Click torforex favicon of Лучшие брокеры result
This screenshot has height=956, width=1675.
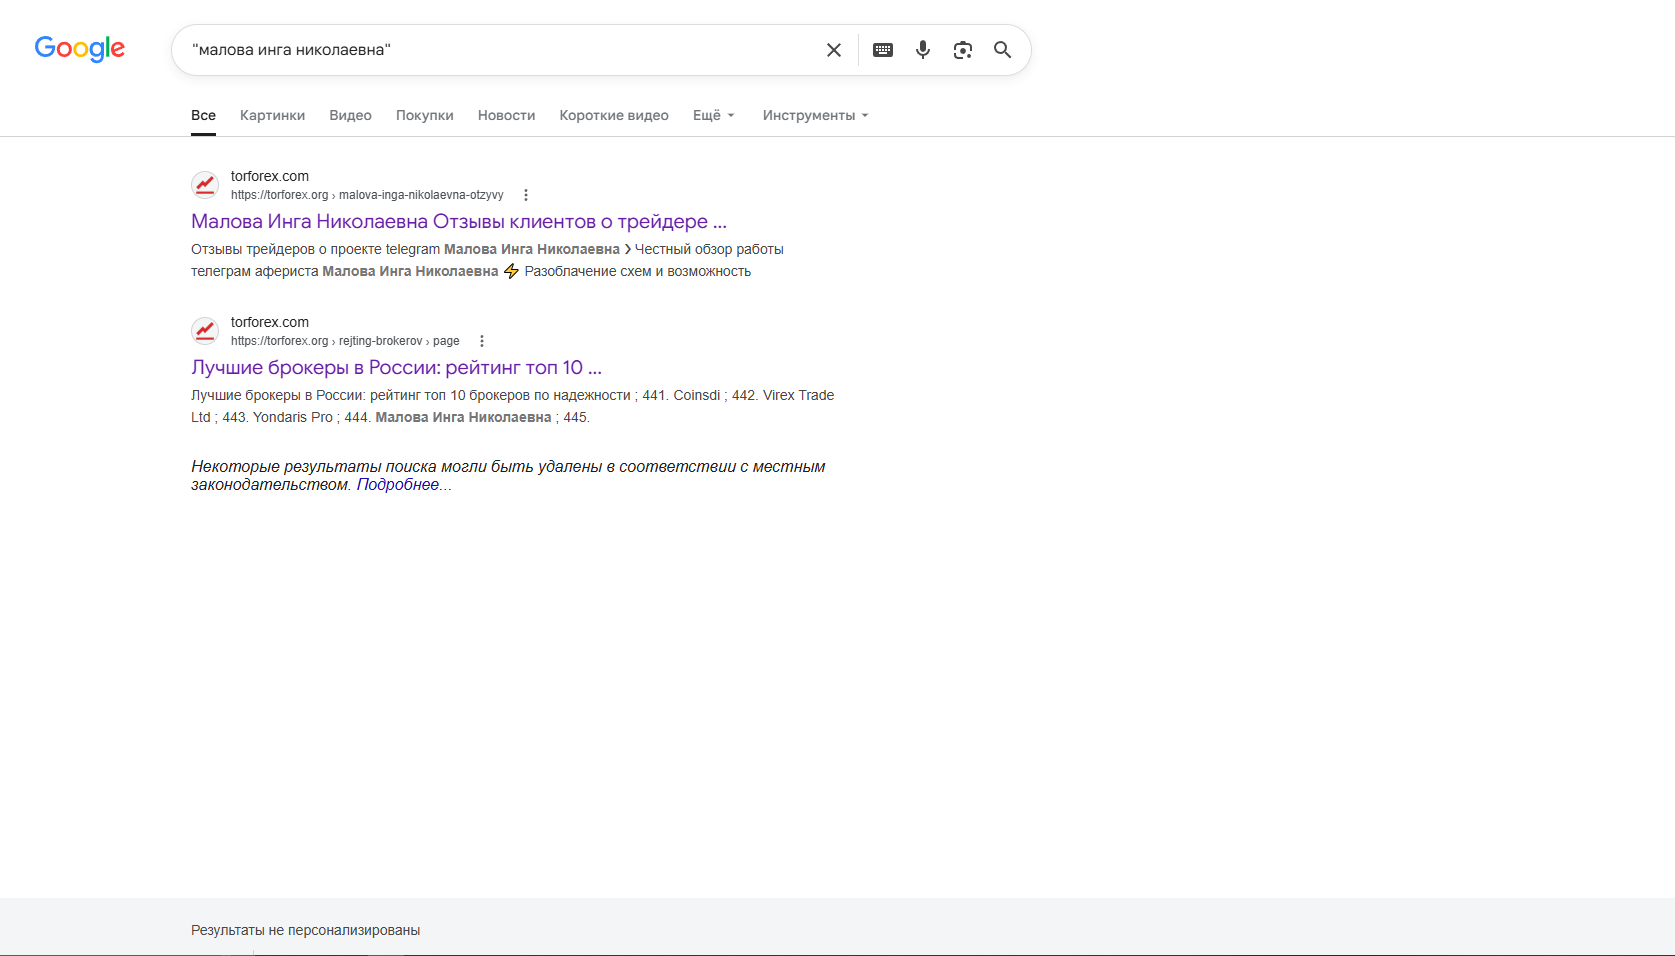(205, 331)
